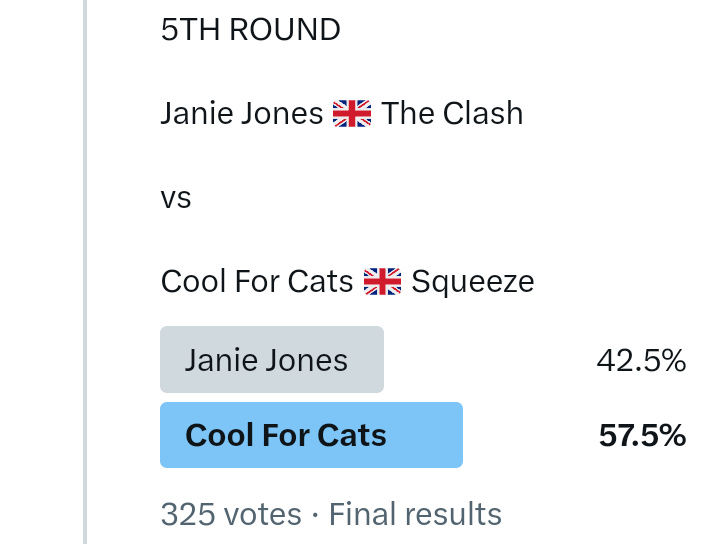
Task: Select the grey Janie Jones poll bar
Action: pyautogui.click(x=271, y=360)
